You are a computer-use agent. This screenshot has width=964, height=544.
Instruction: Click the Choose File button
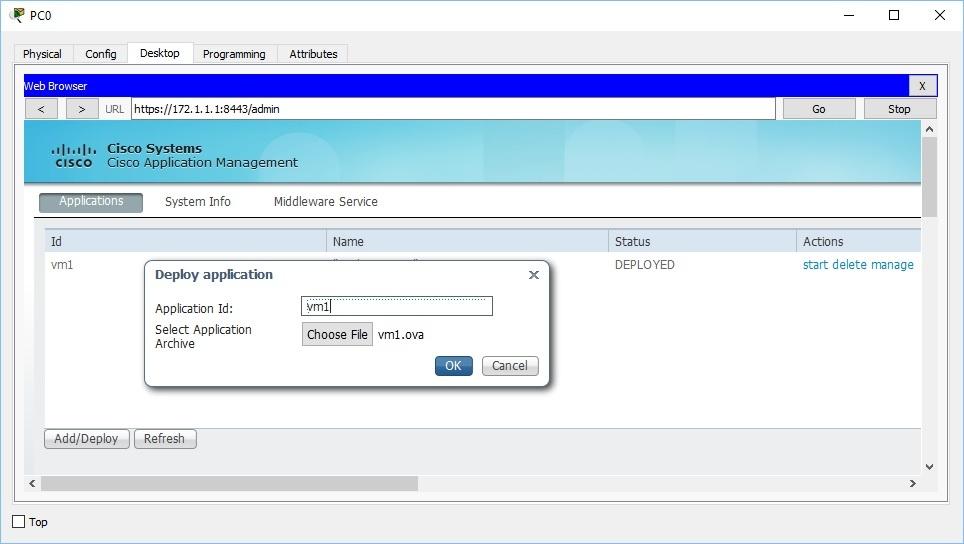pyautogui.click(x=338, y=334)
